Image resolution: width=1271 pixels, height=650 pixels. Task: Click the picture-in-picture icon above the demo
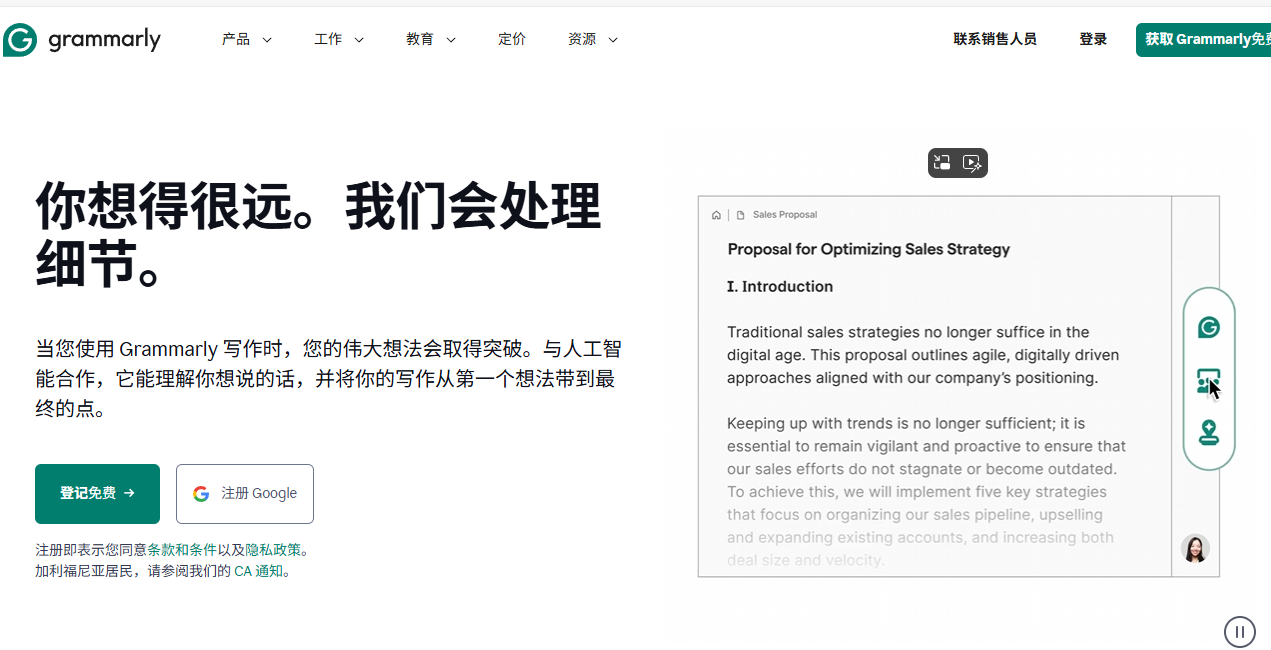coord(942,163)
